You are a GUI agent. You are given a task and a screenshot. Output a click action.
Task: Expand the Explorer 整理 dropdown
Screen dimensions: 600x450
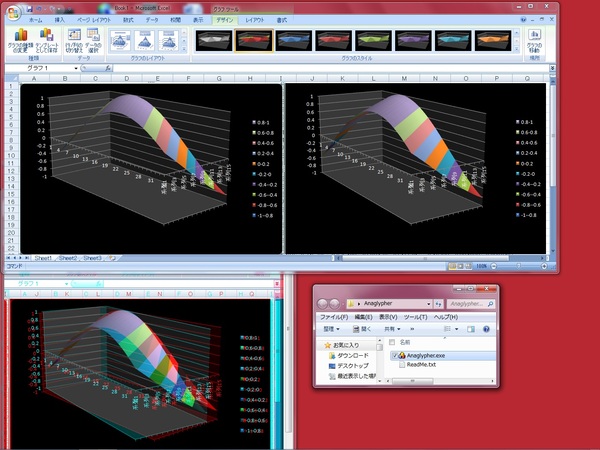click(332, 327)
